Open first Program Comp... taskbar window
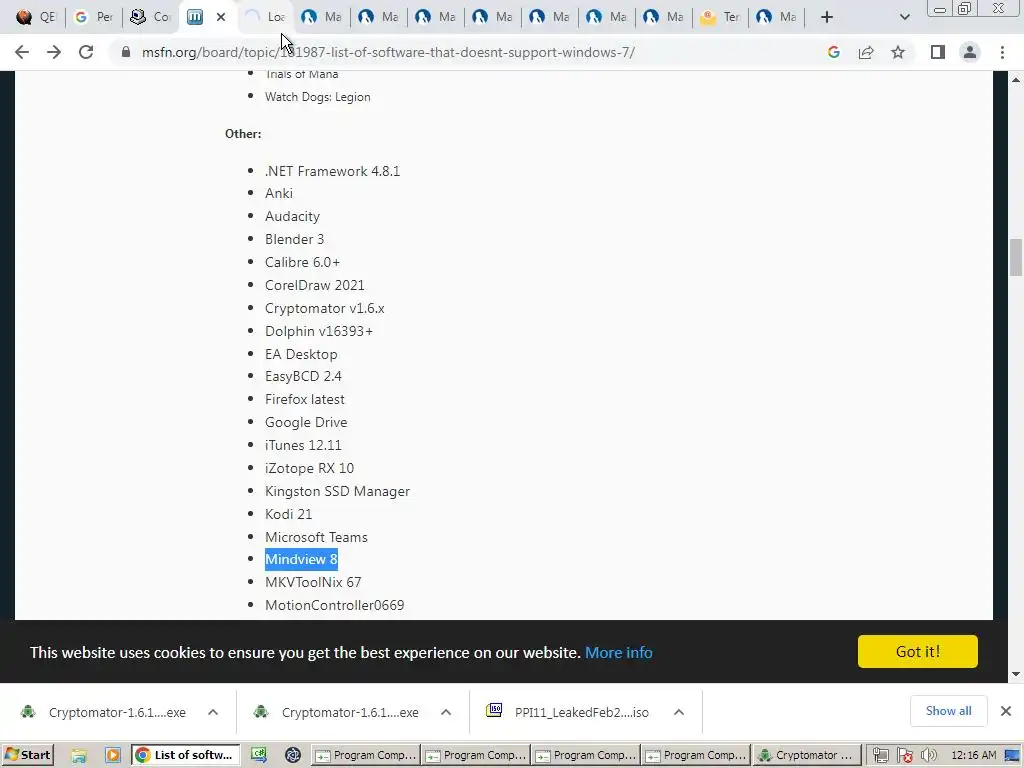This screenshot has width=1024, height=768. (x=366, y=755)
